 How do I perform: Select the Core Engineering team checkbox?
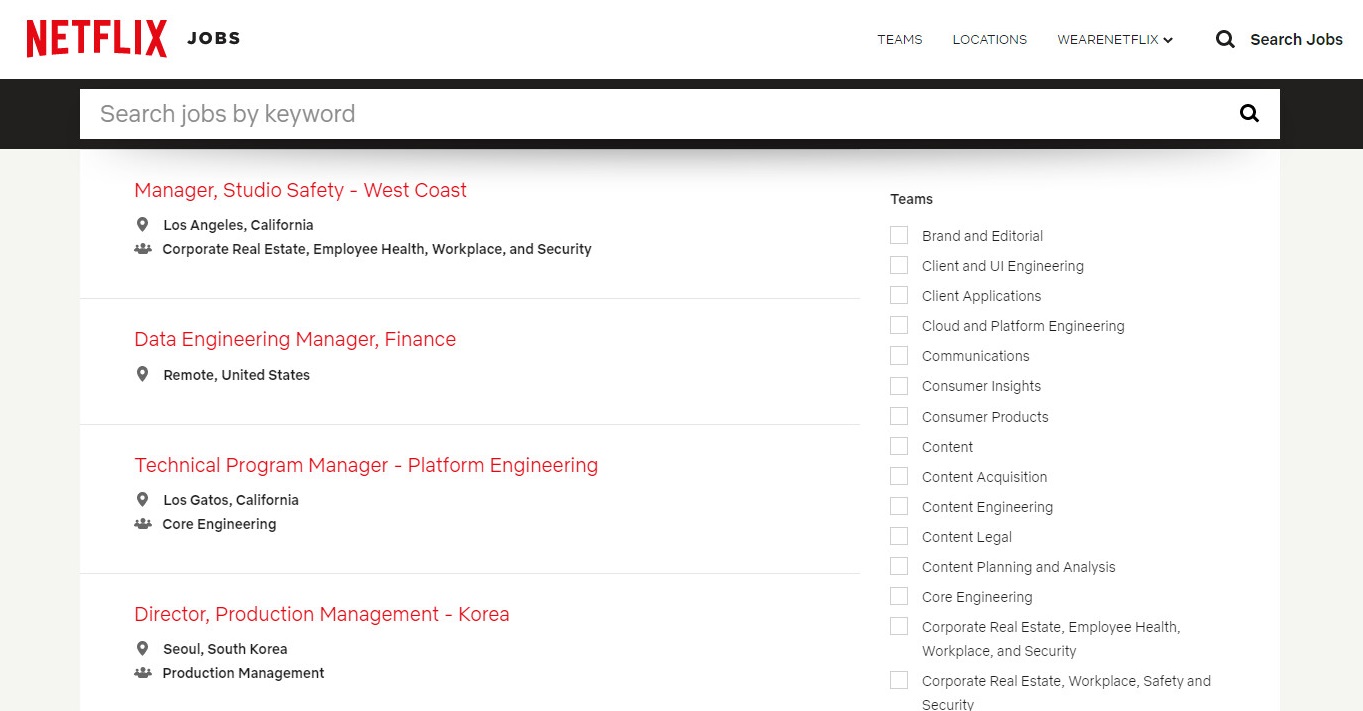[x=899, y=597]
